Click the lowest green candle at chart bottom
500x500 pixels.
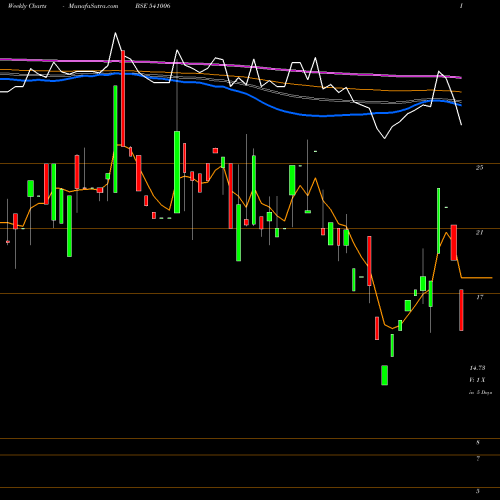click(384, 375)
